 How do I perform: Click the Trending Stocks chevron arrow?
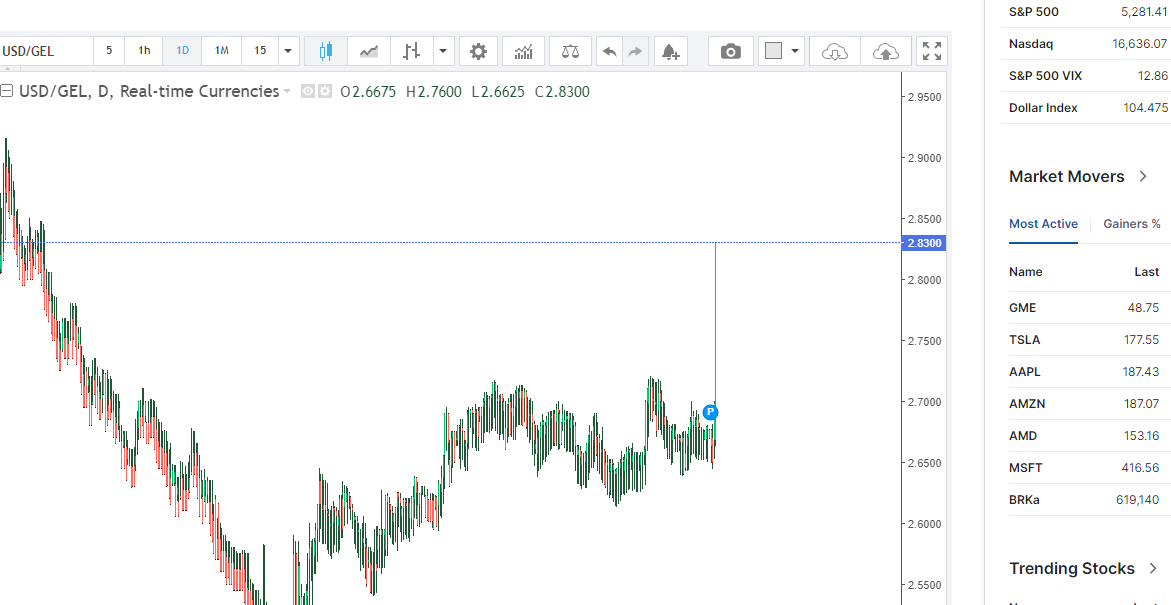[1153, 568]
